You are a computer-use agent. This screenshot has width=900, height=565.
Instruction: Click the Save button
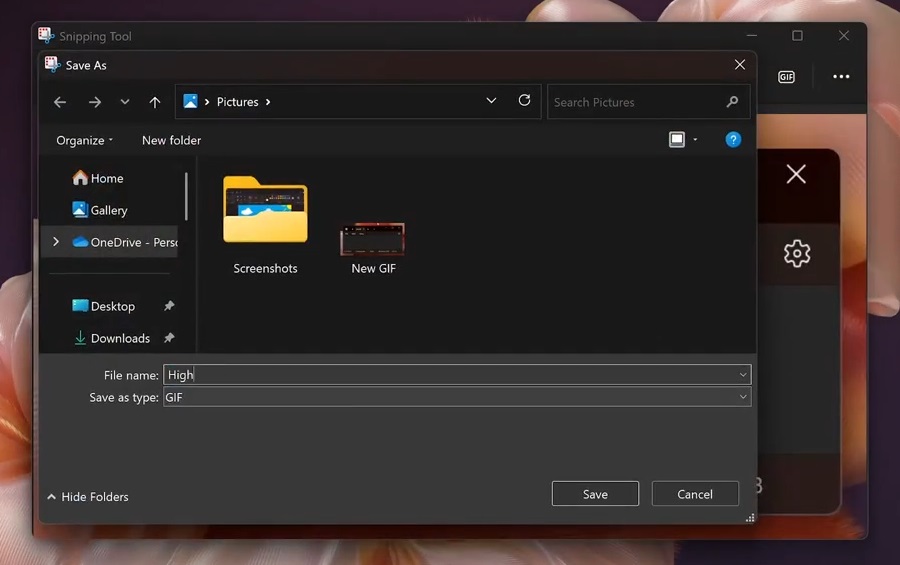tap(595, 494)
